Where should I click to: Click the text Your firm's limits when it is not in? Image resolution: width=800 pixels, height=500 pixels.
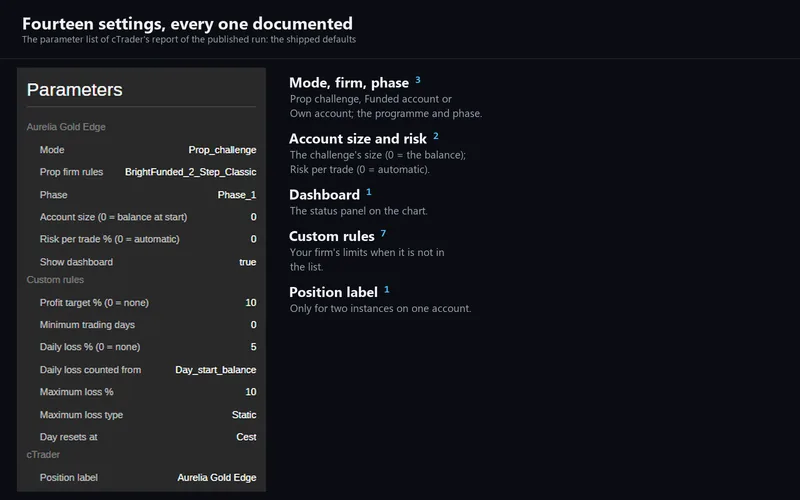point(367,252)
